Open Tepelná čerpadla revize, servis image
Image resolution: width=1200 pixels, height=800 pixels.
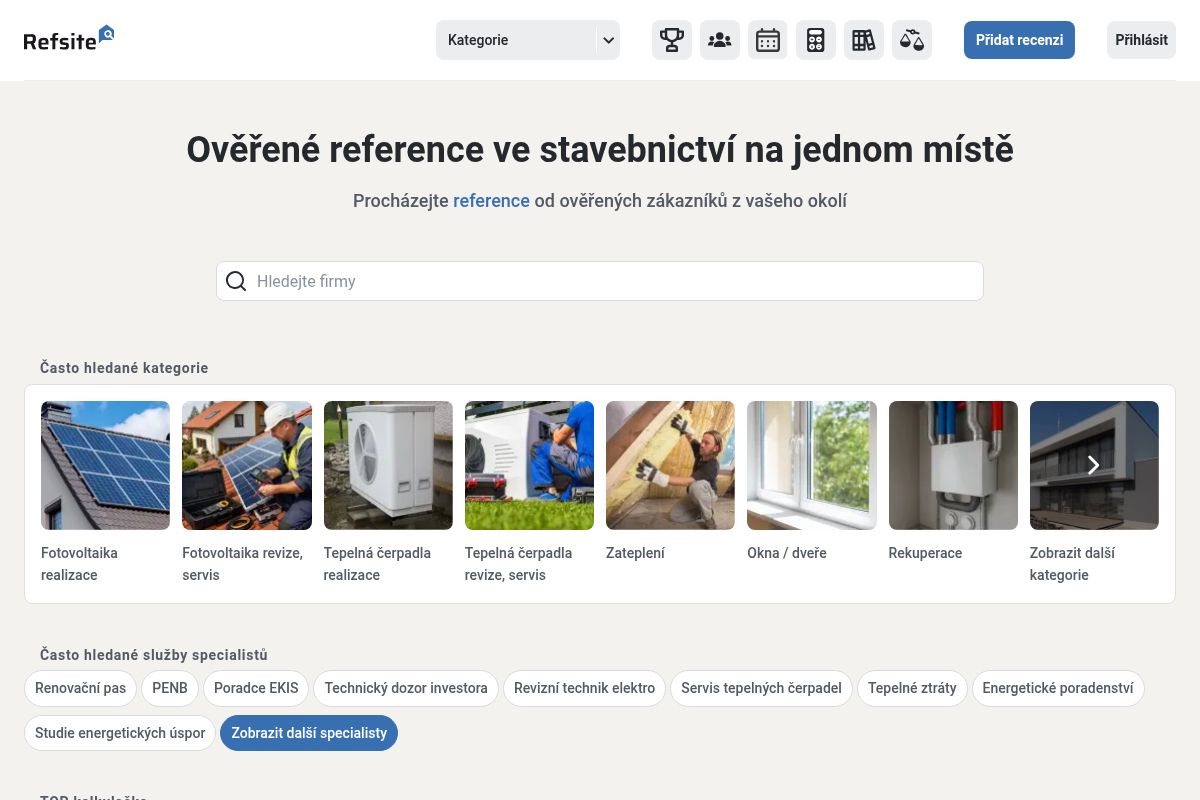point(529,465)
